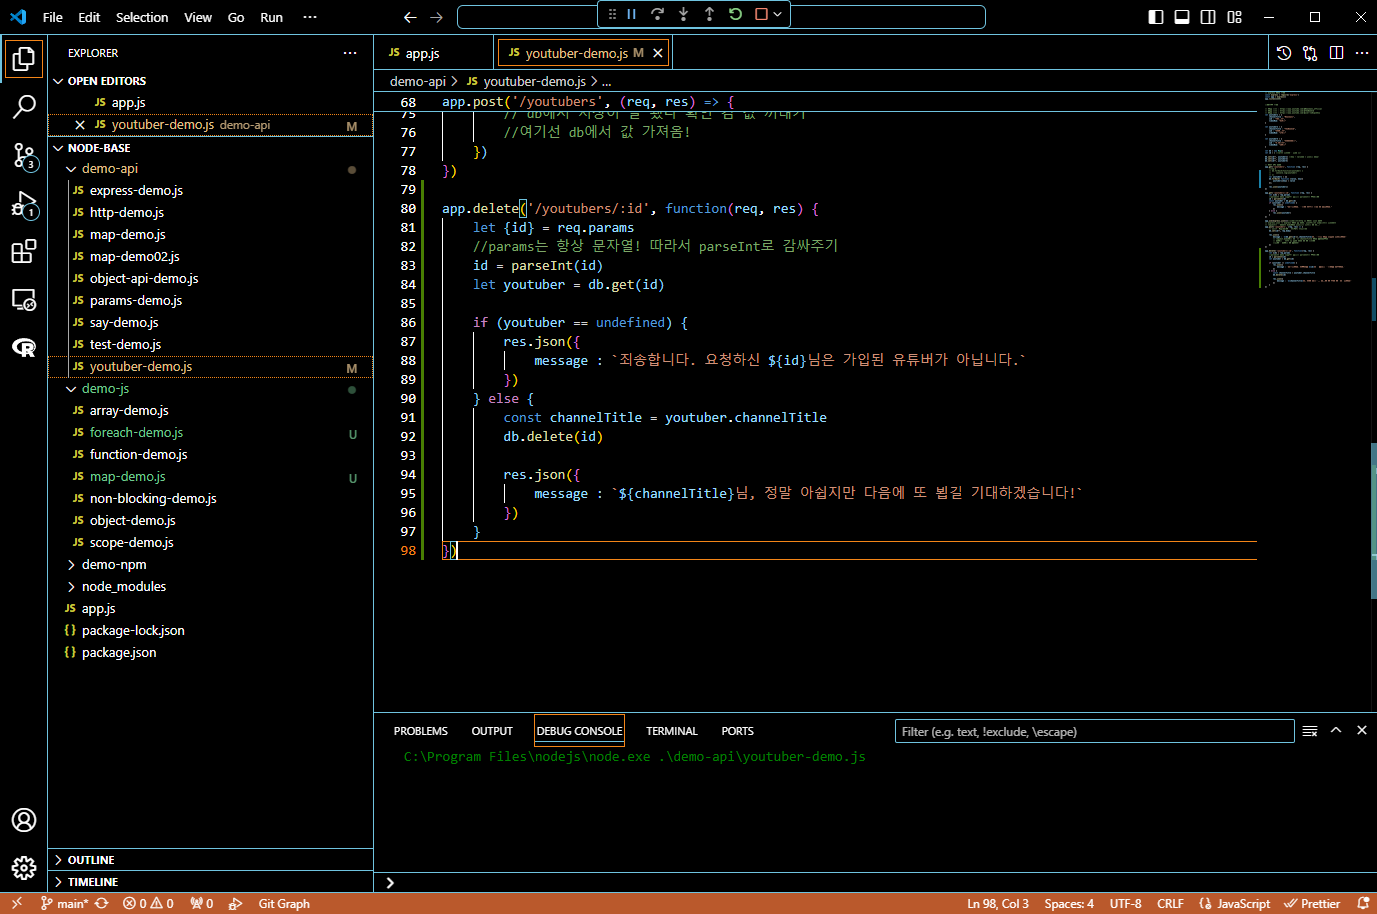This screenshot has height=914, width=1377.
Task: Open Git Graph from status bar
Action: pos(284,904)
